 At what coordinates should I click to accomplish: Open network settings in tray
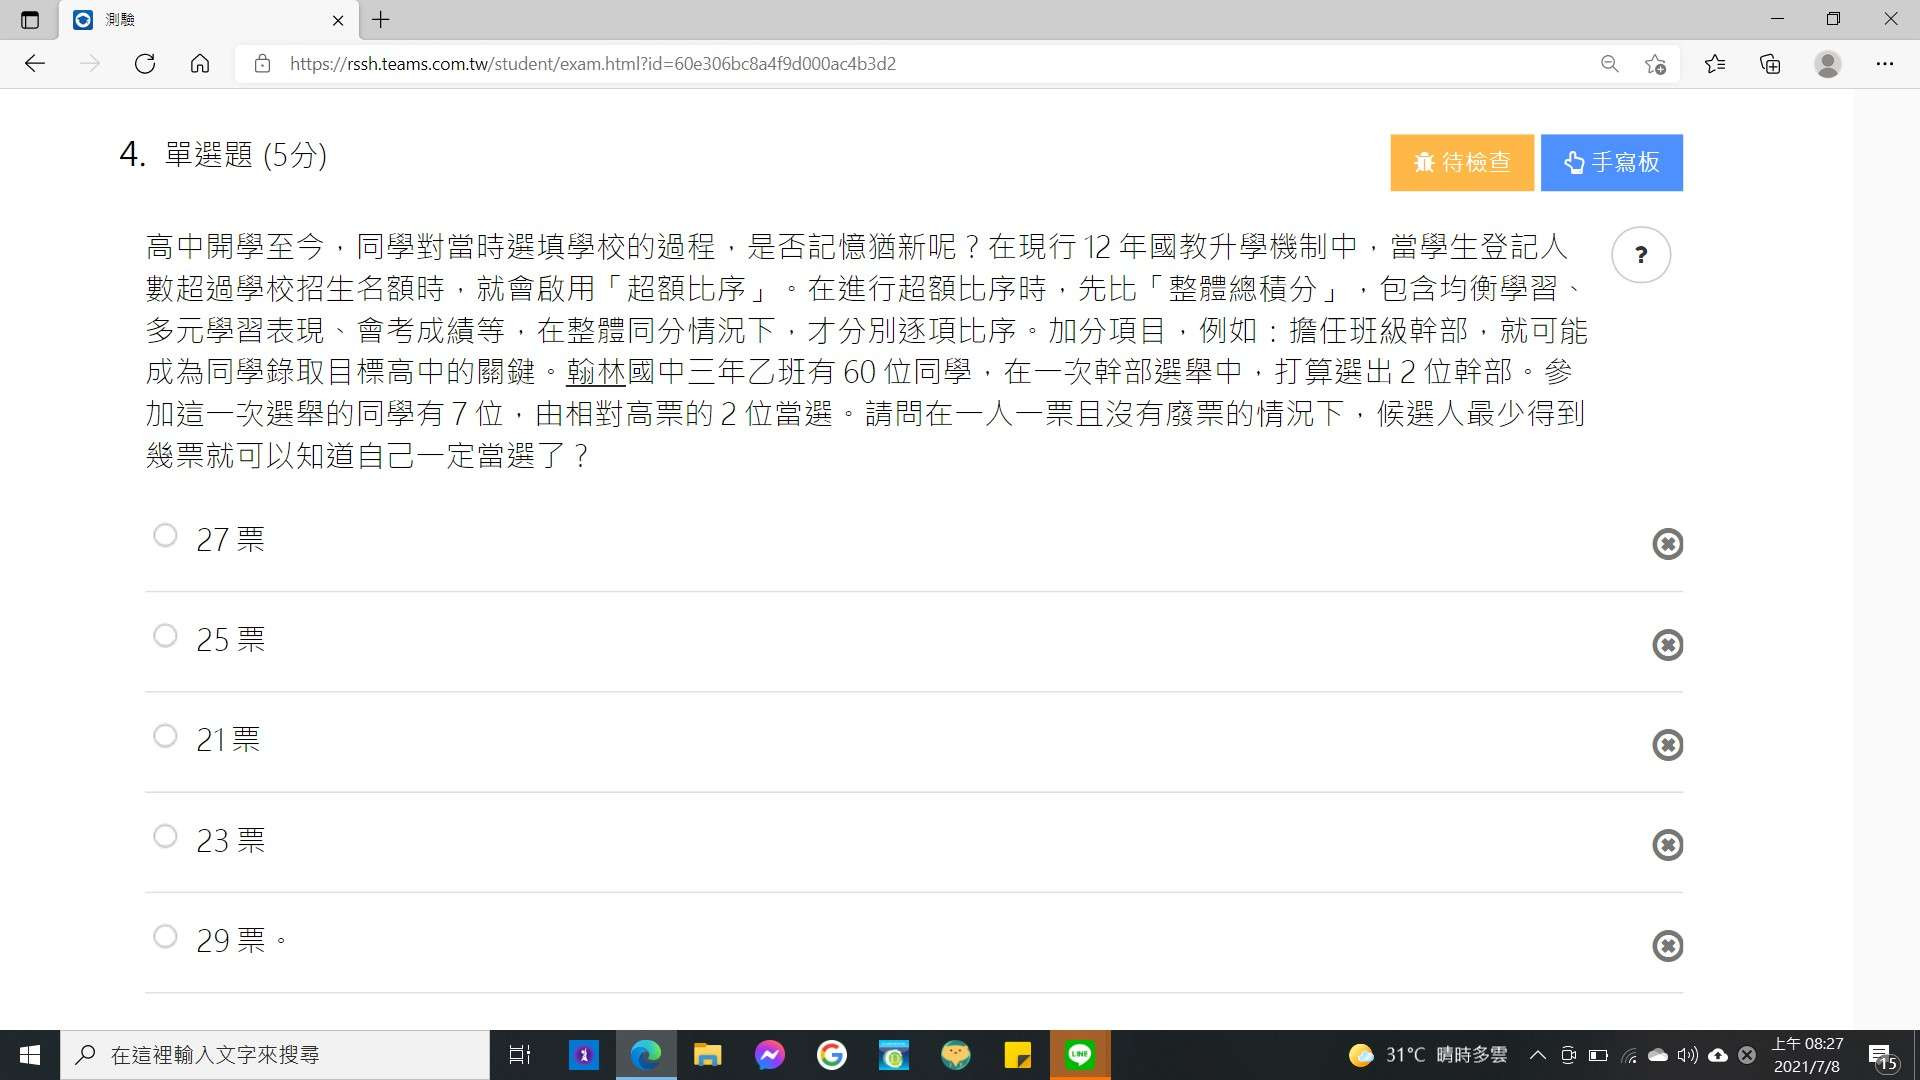[x=1628, y=1055]
